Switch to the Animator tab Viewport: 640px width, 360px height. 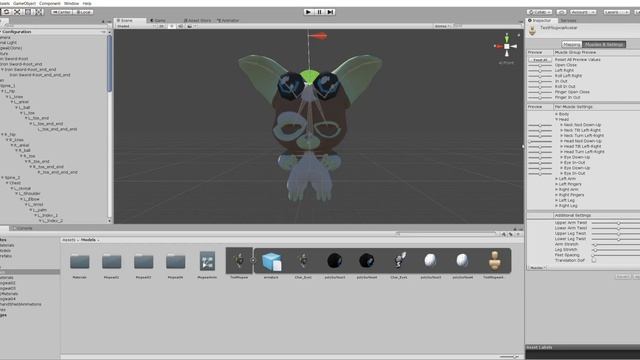point(228,20)
